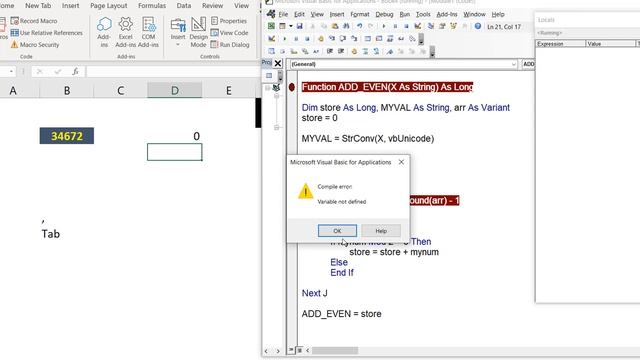Click Run Dialog in Excel Controls group

230,44
